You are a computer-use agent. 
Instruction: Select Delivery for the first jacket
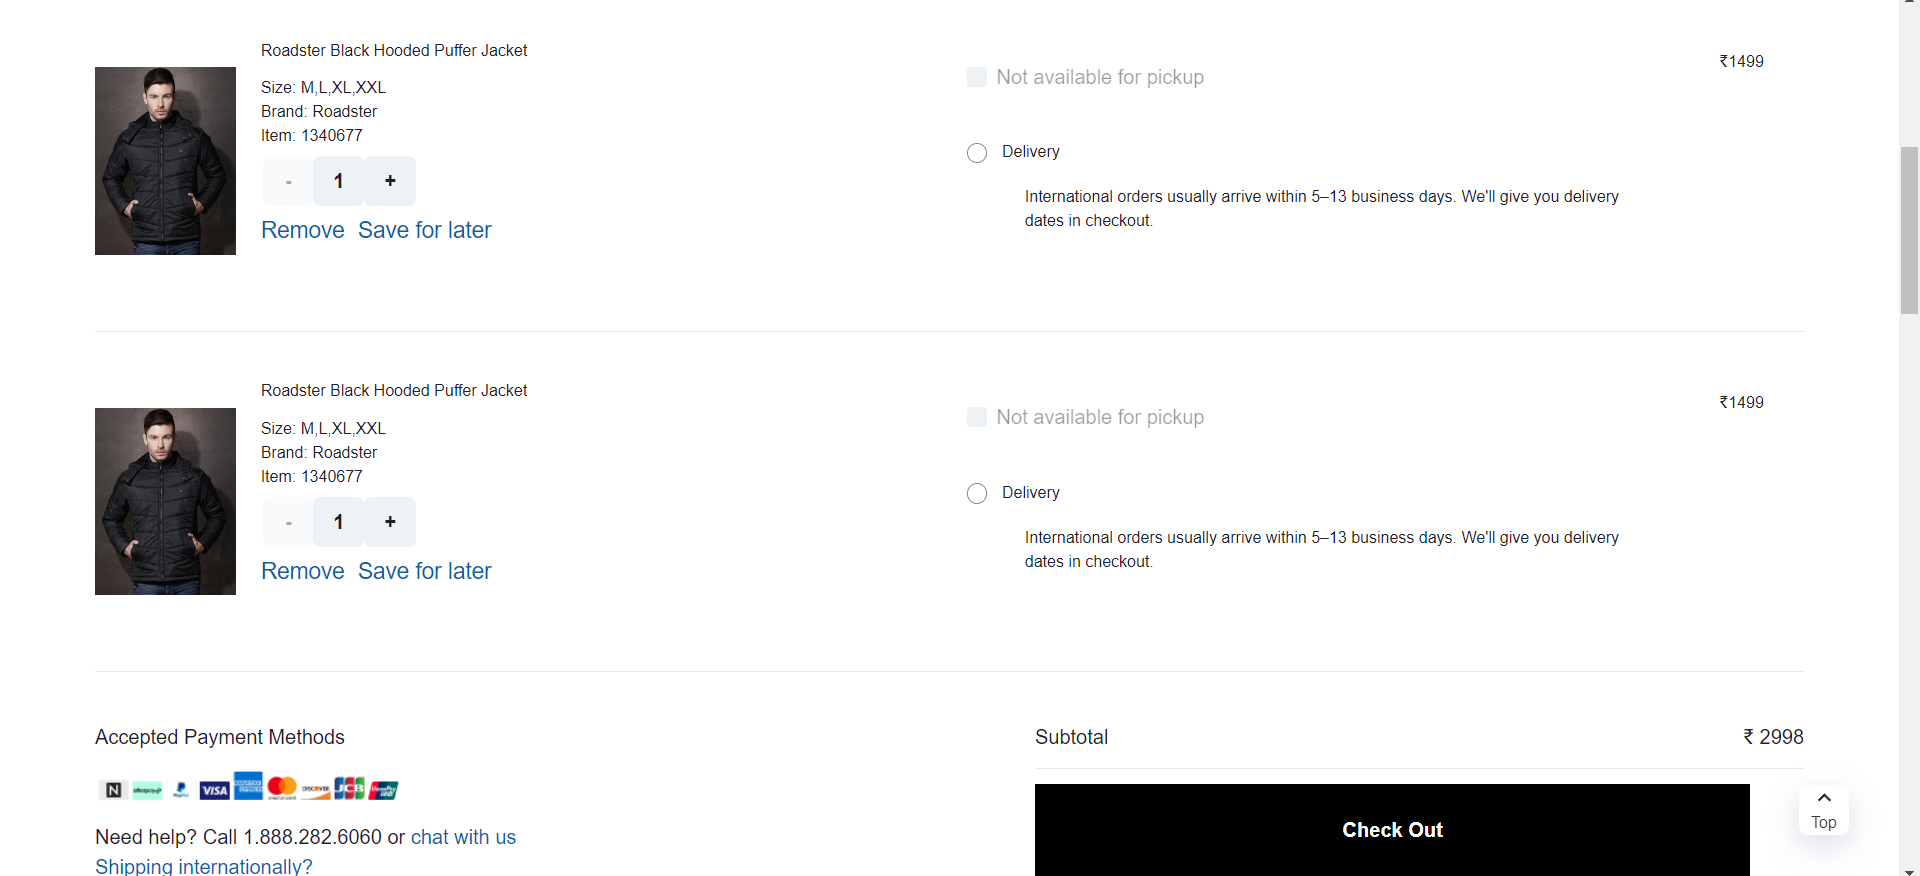click(977, 153)
